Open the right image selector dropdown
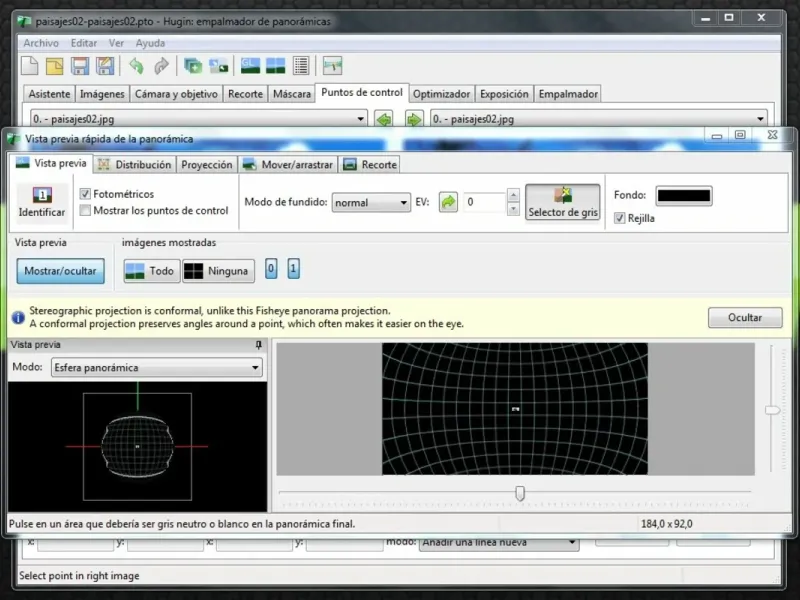The height and width of the screenshot is (600, 800). (x=598, y=119)
